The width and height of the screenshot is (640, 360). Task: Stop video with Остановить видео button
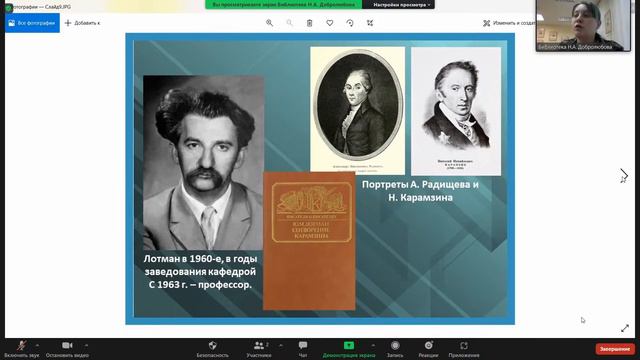click(67, 349)
